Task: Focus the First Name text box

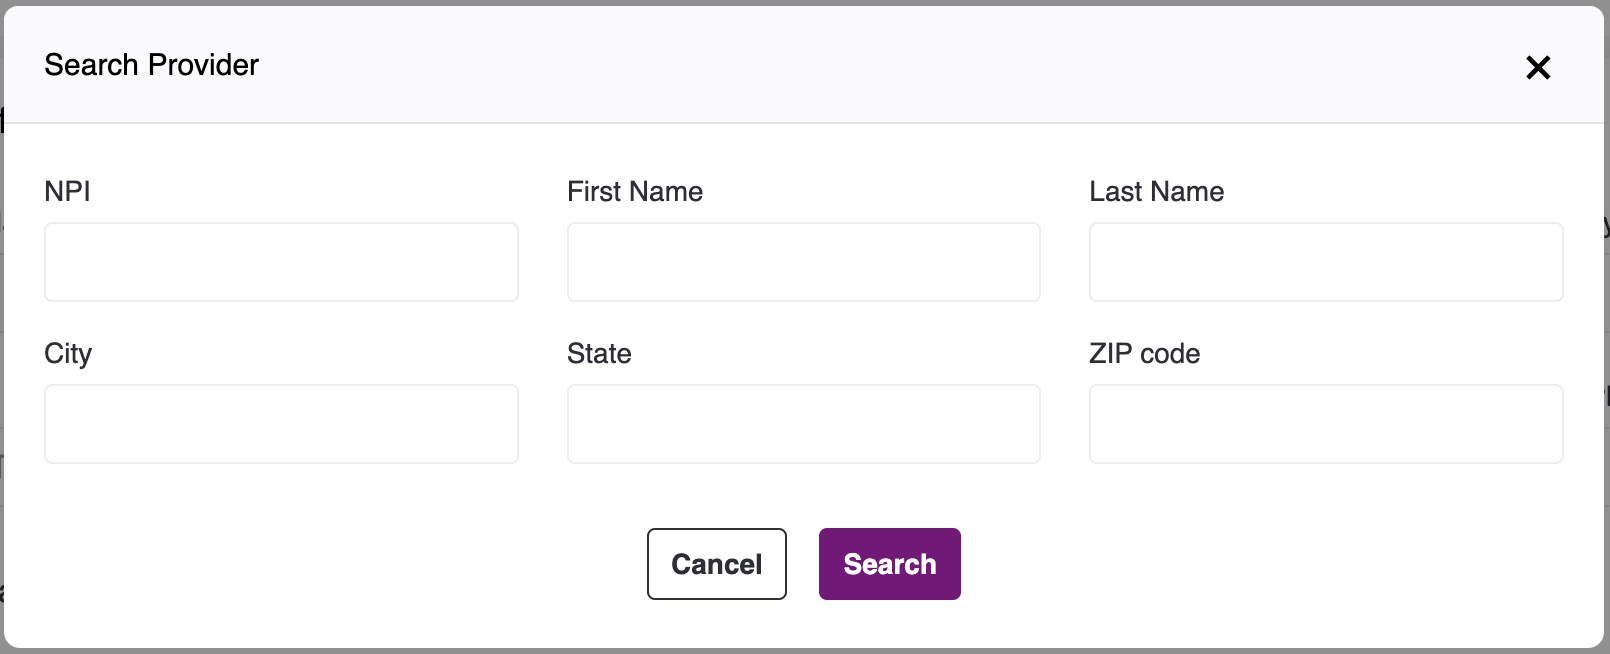Action: pyautogui.click(x=803, y=262)
